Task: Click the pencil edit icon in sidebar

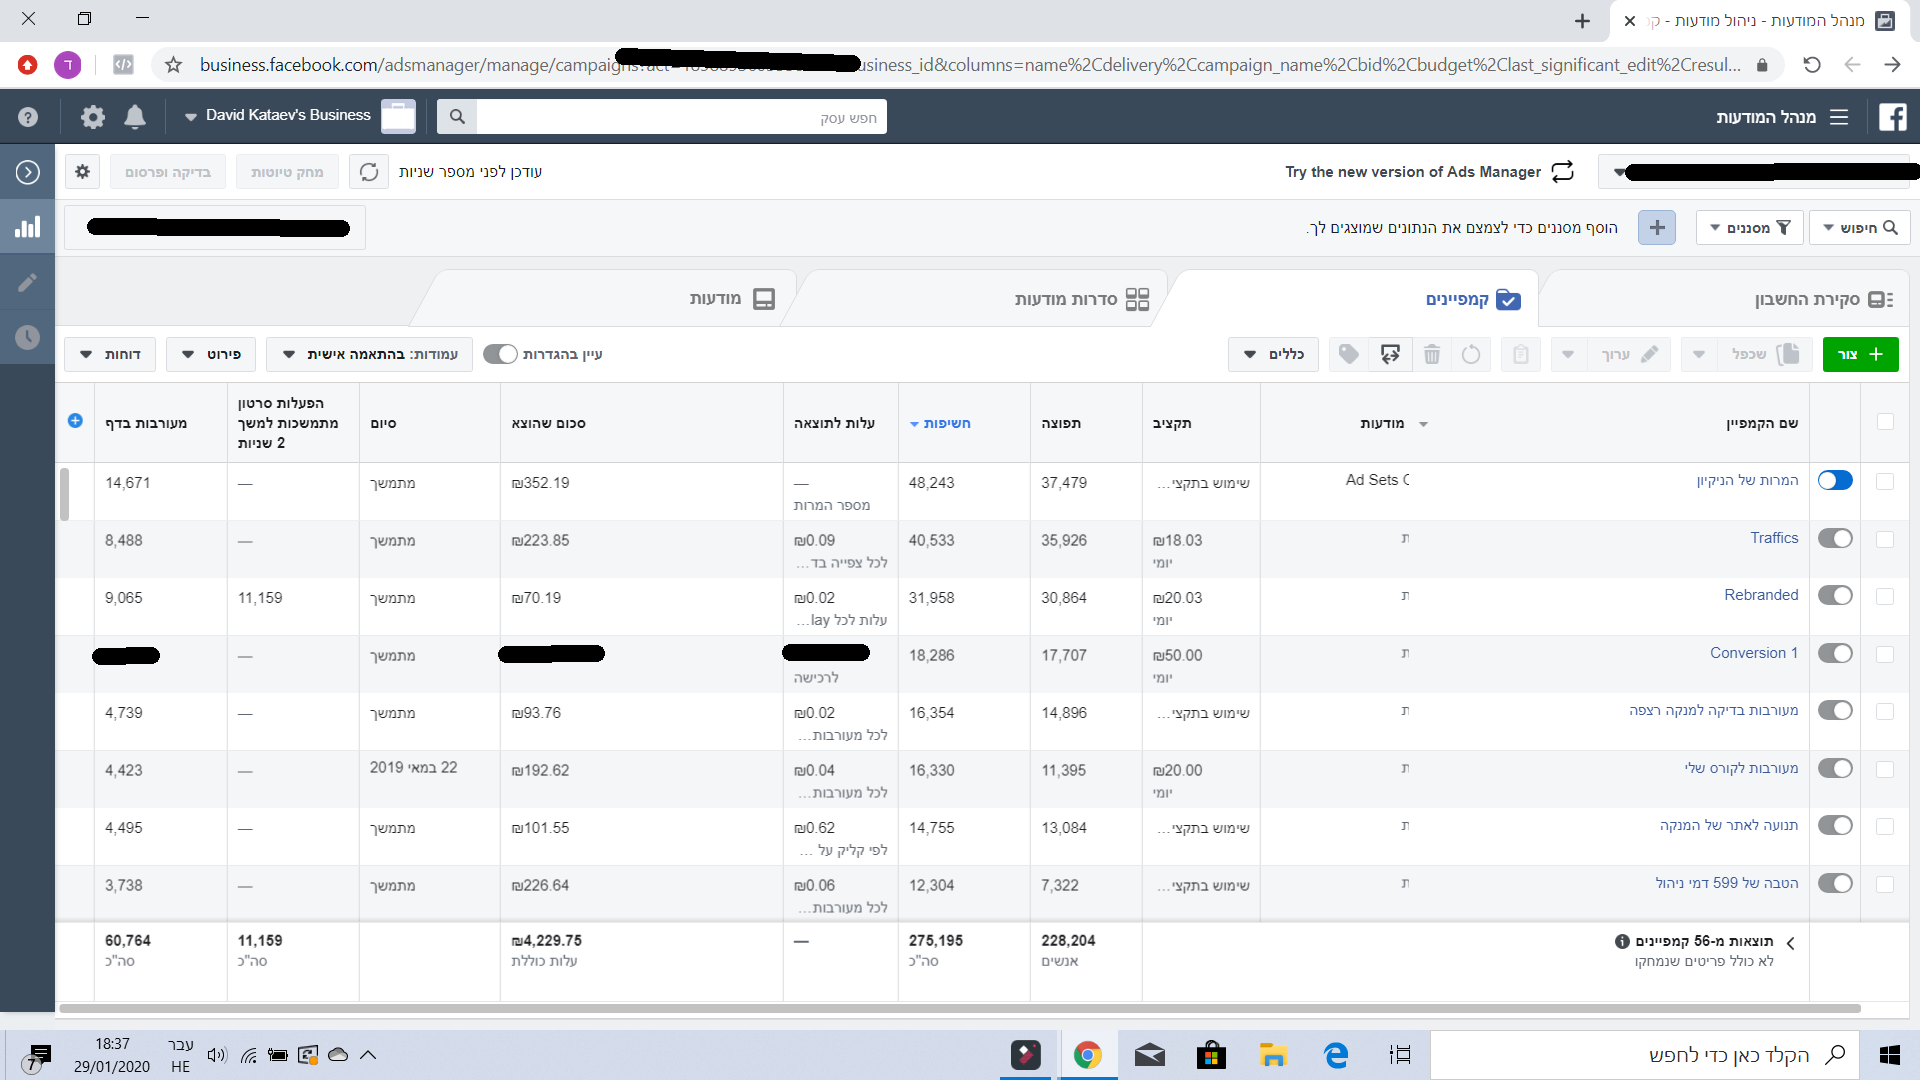Action: click(28, 283)
